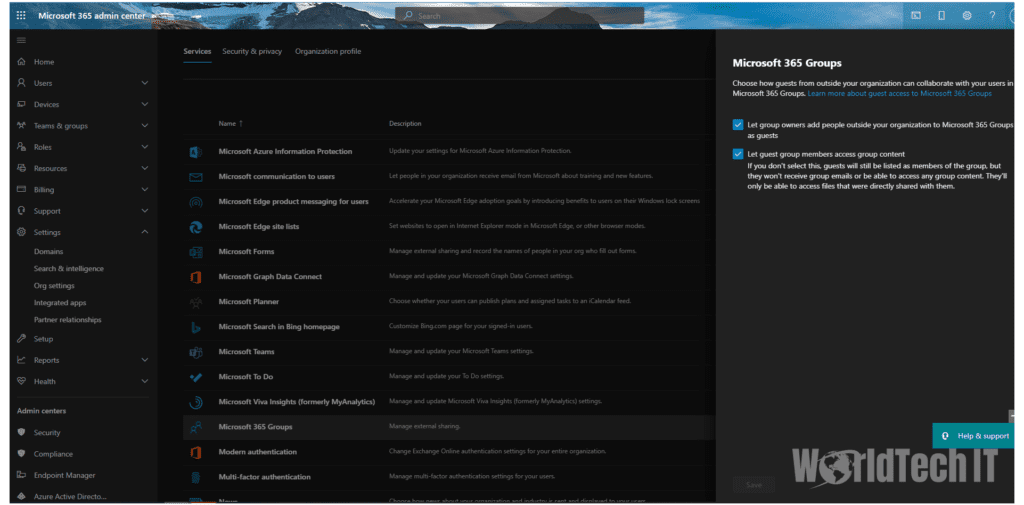Click Microsoft 365 Groups row icon
Screen dimensions: 1024x505
tap(195, 427)
